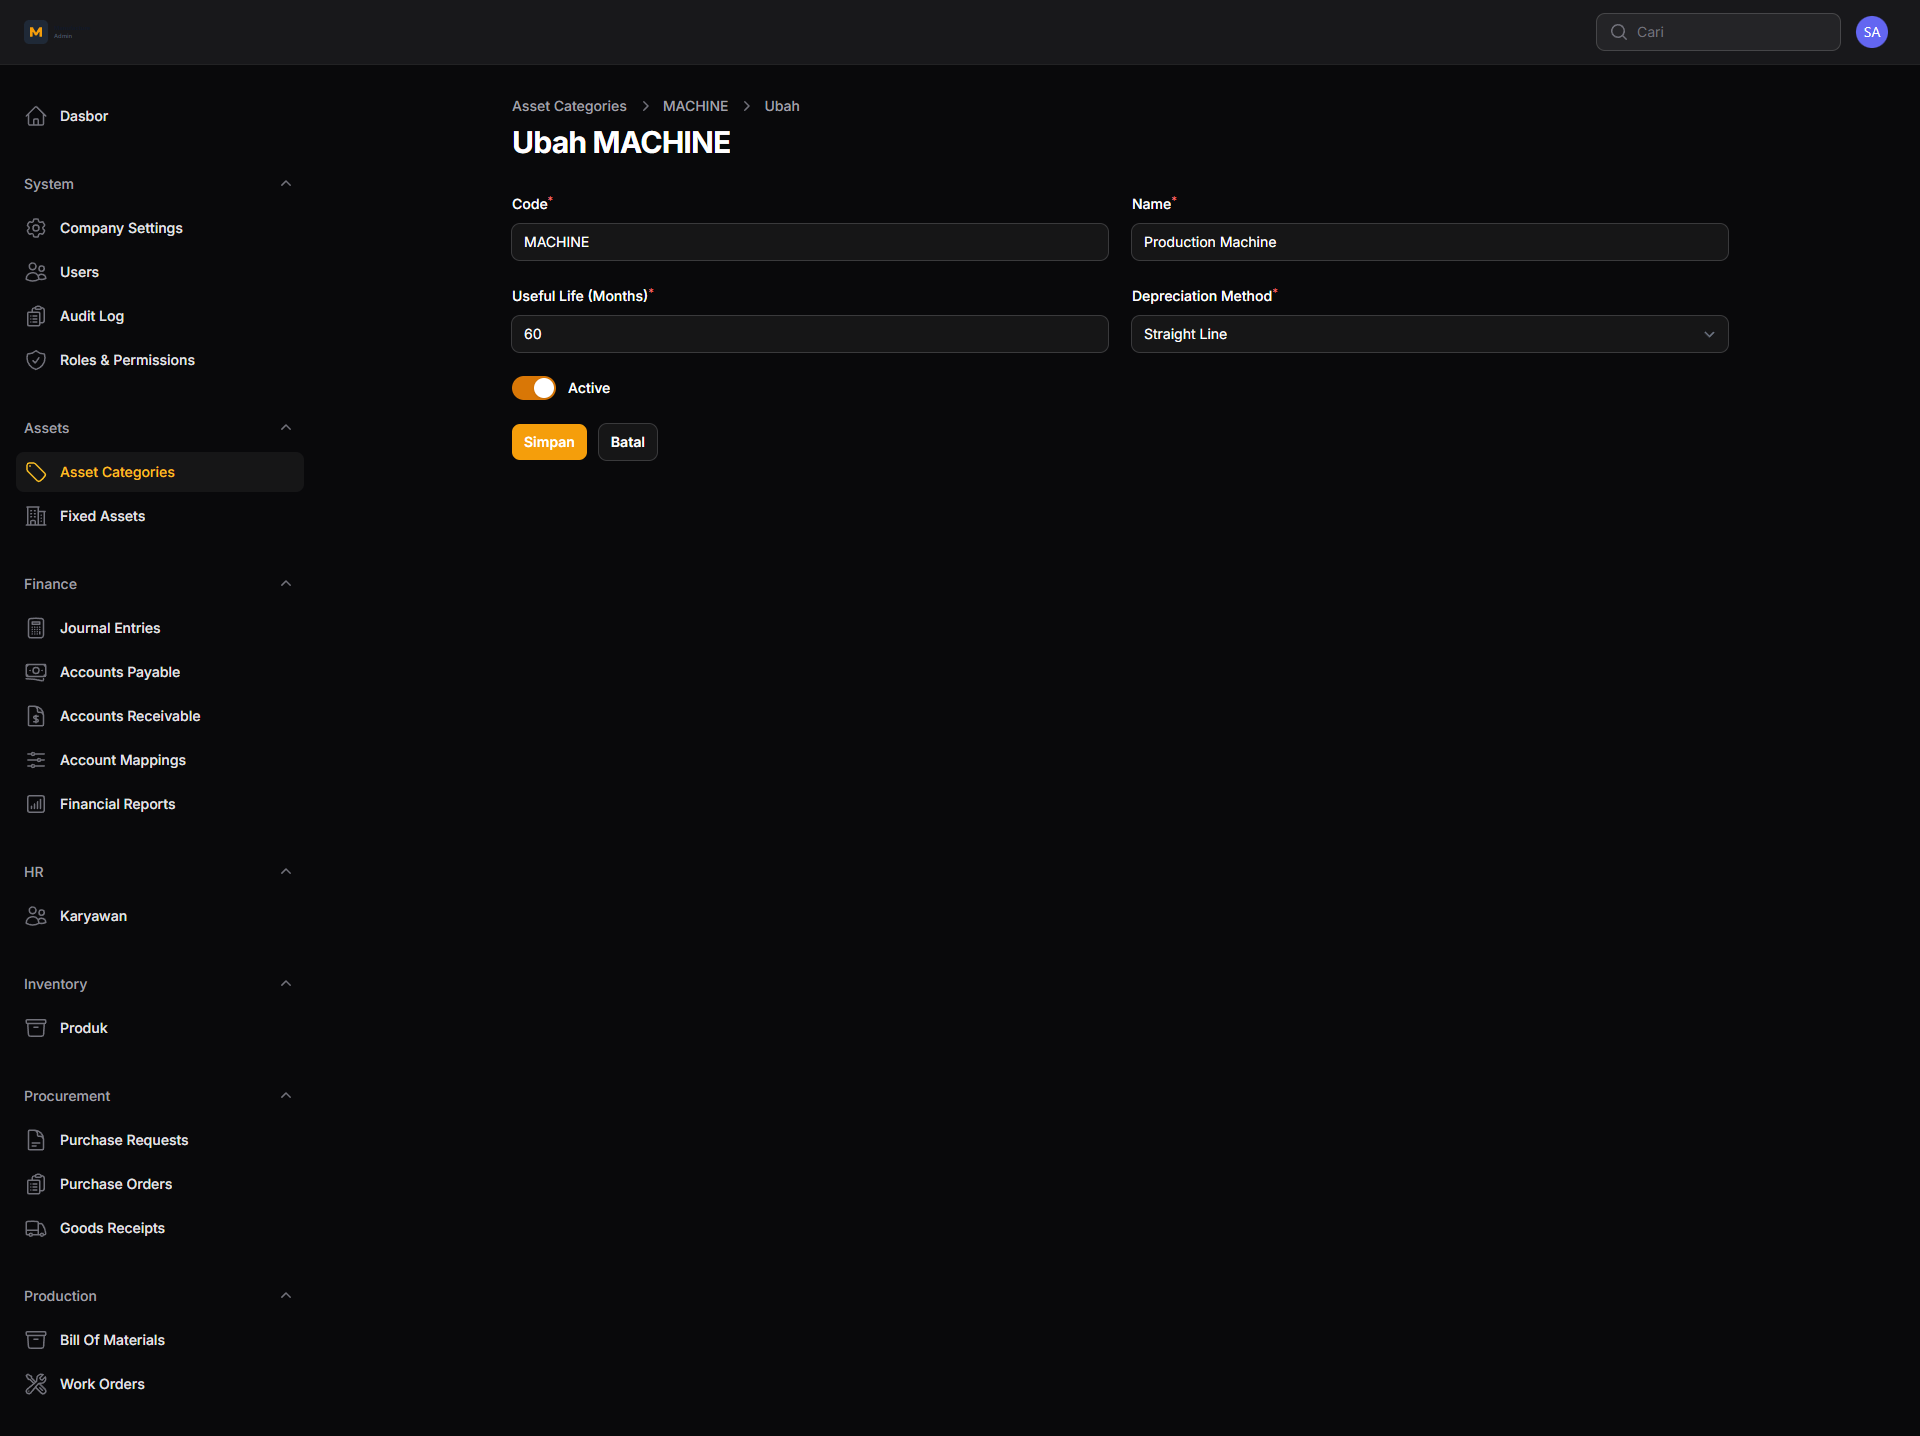Go to Company Settings page
Viewport: 1920px width, 1436px height.
(x=160, y=228)
